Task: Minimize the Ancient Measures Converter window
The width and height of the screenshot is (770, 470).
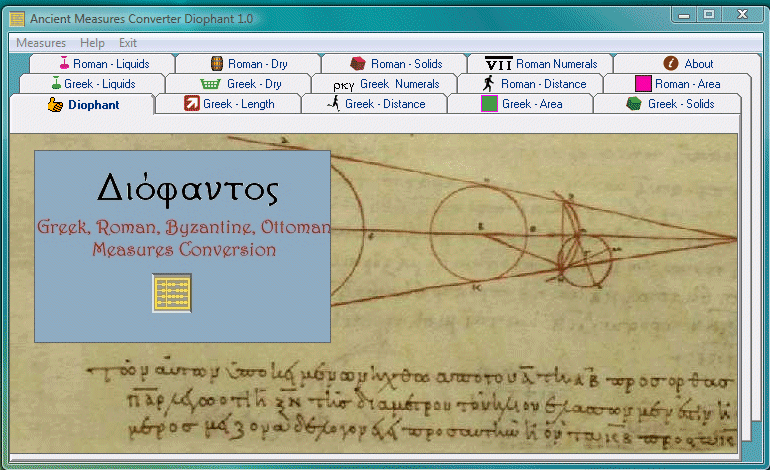Action: (x=684, y=15)
